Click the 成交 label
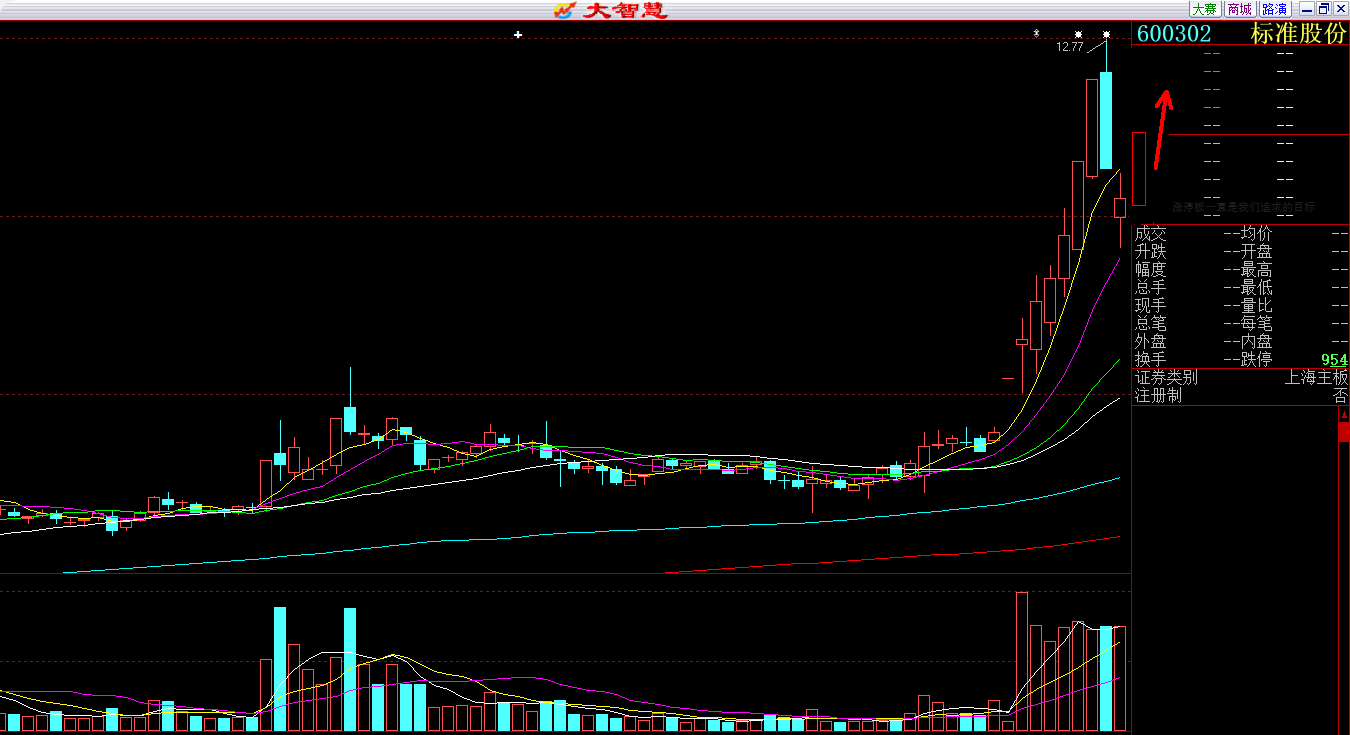 (1151, 233)
